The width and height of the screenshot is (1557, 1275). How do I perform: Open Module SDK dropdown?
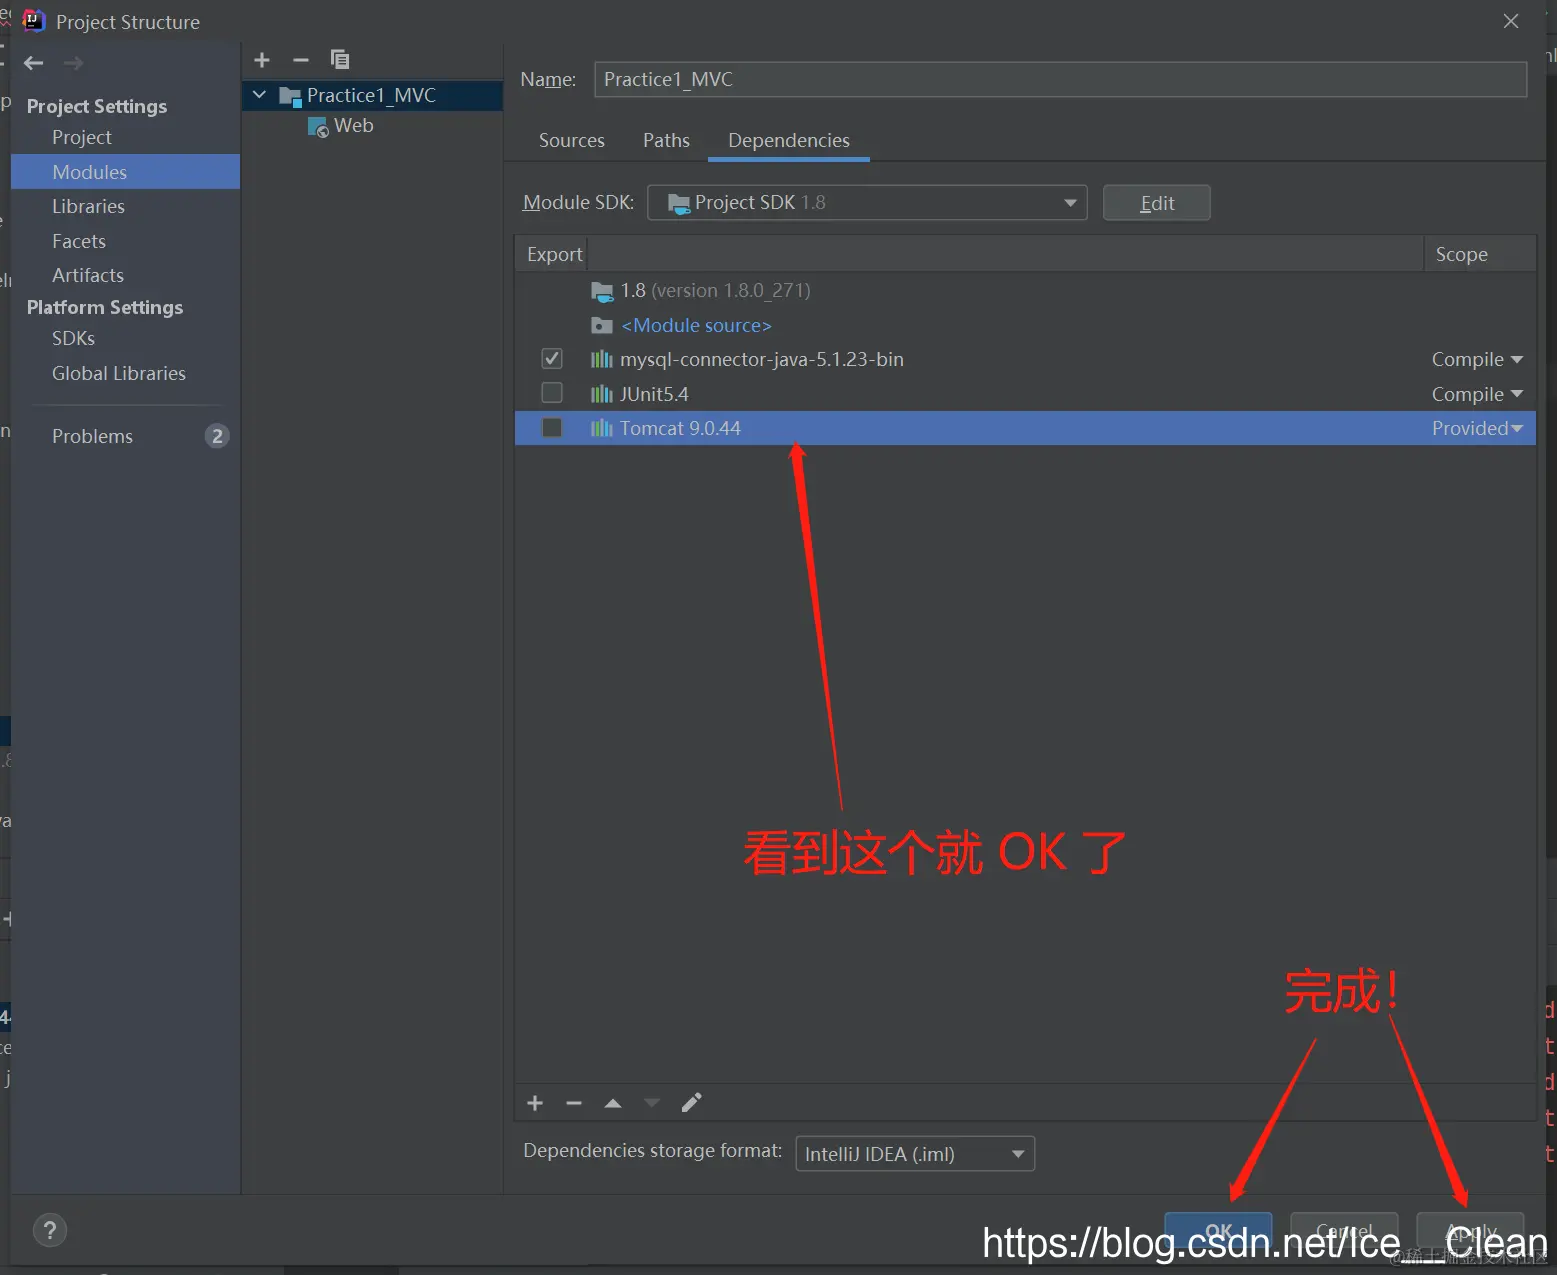coord(867,203)
